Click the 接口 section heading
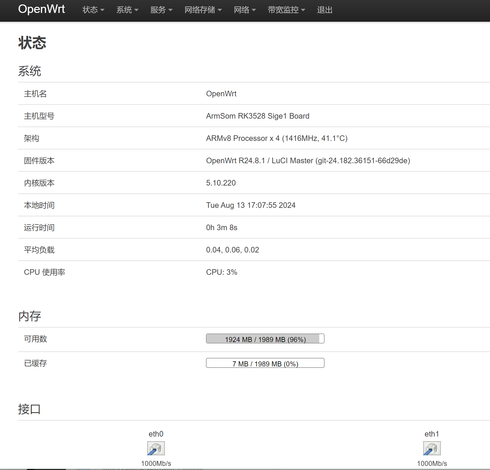The height and width of the screenshot is (470, 490). [x=29, y=409]
